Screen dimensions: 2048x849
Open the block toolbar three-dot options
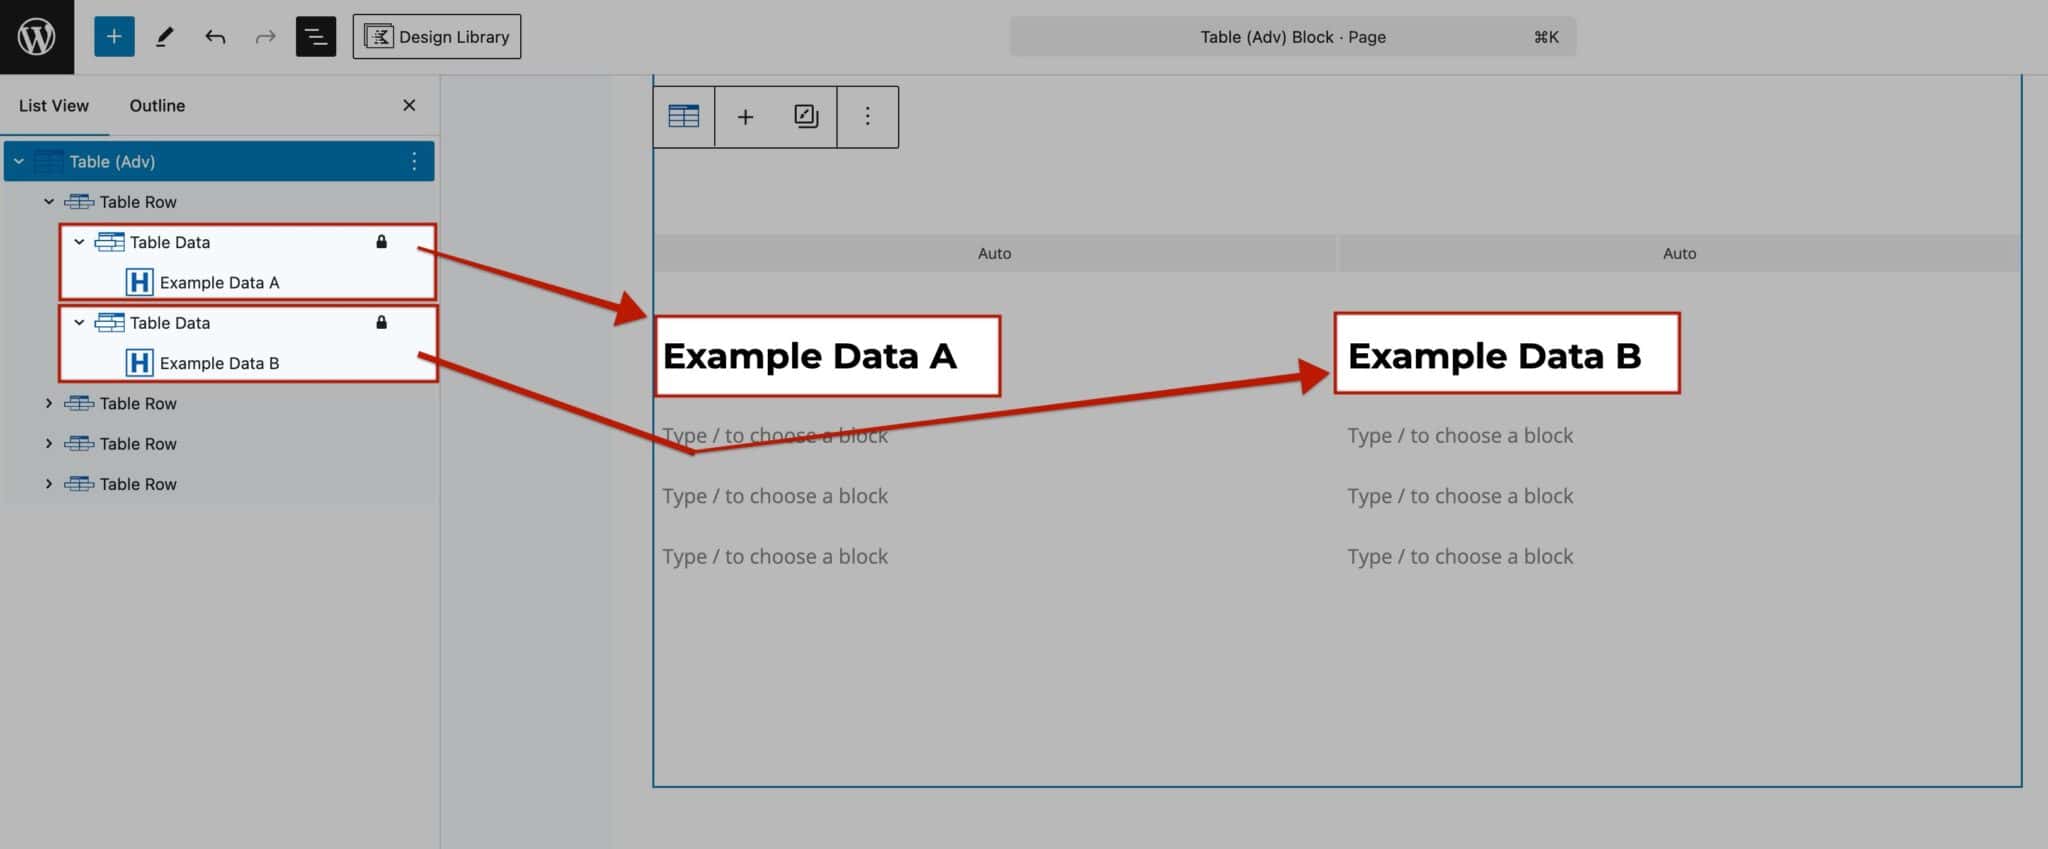point(867,117)
